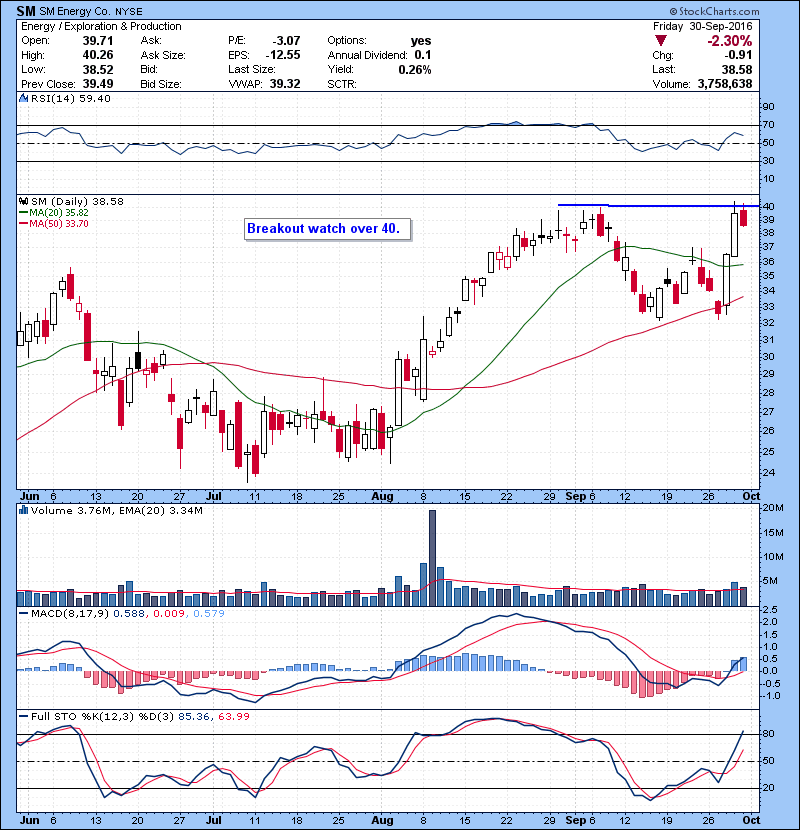Click the Breakout watch over 40 annotation

pos(325,229)
